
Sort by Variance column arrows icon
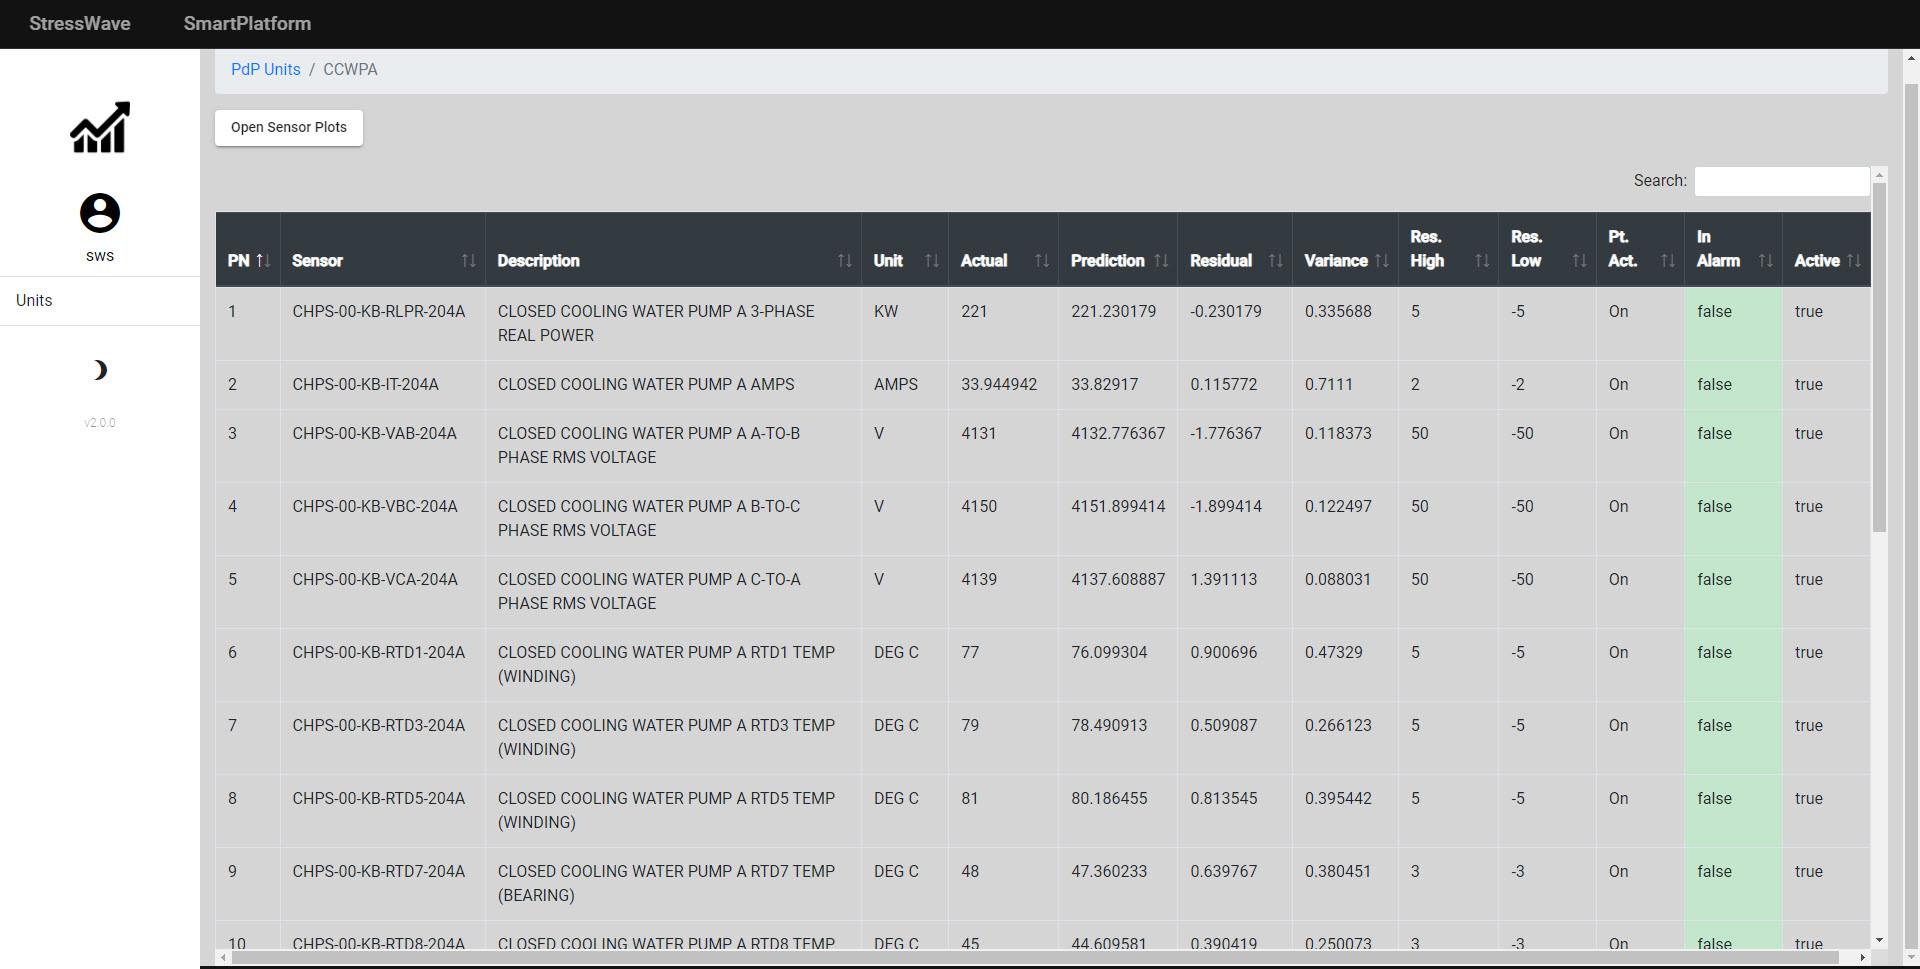1381,260
